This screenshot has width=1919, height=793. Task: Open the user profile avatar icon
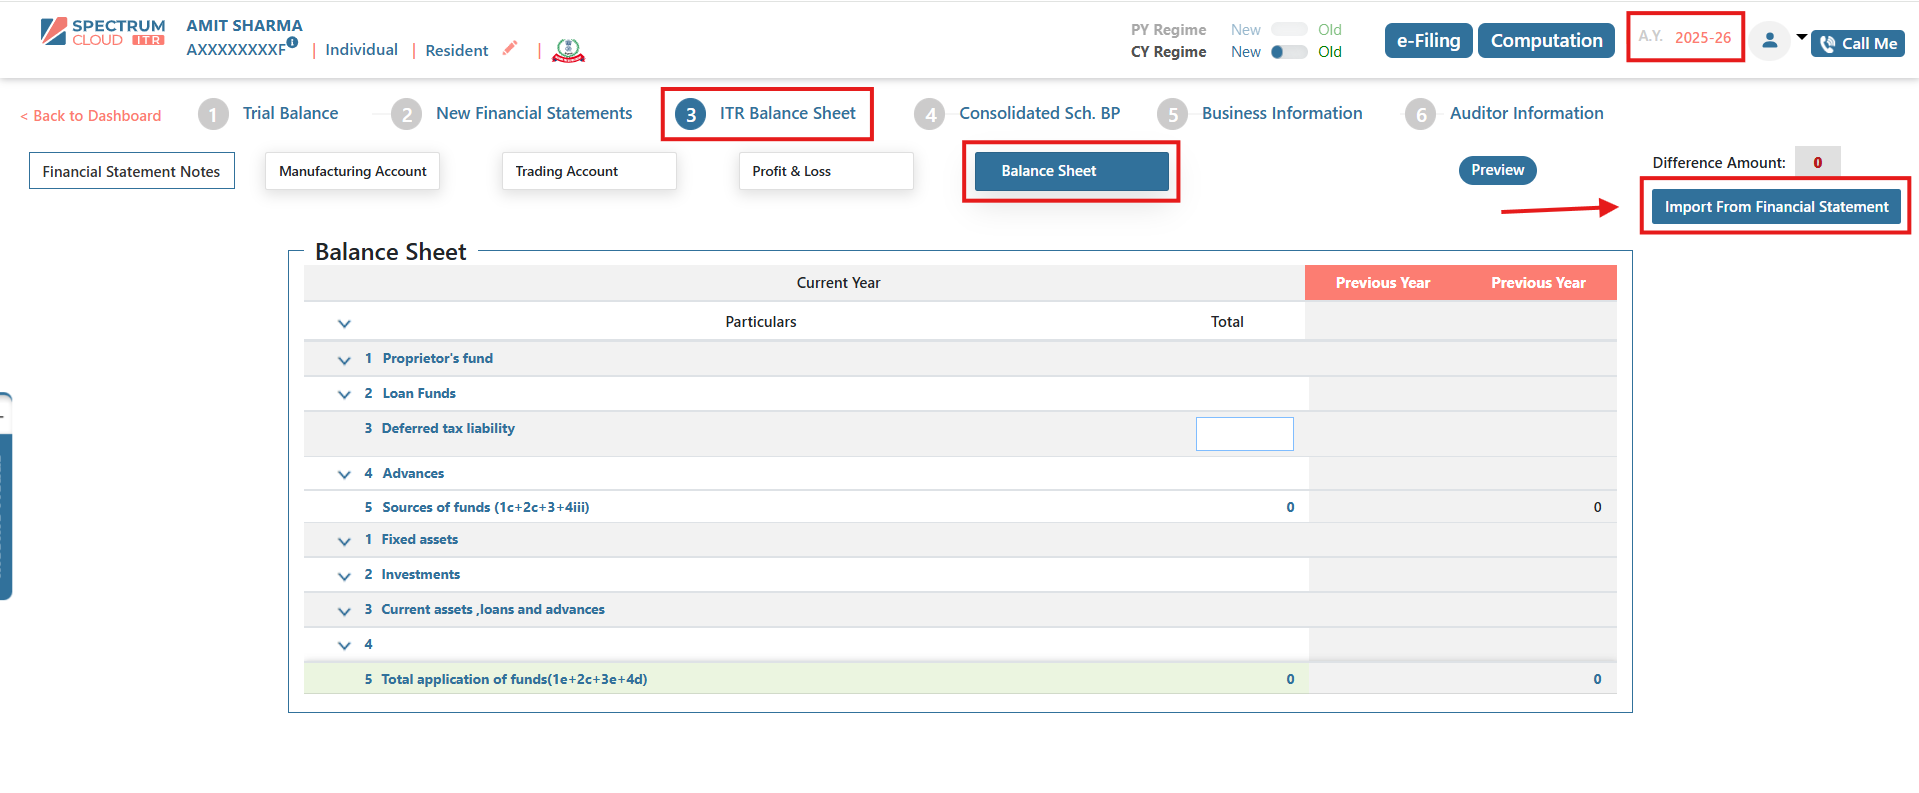1769,41
